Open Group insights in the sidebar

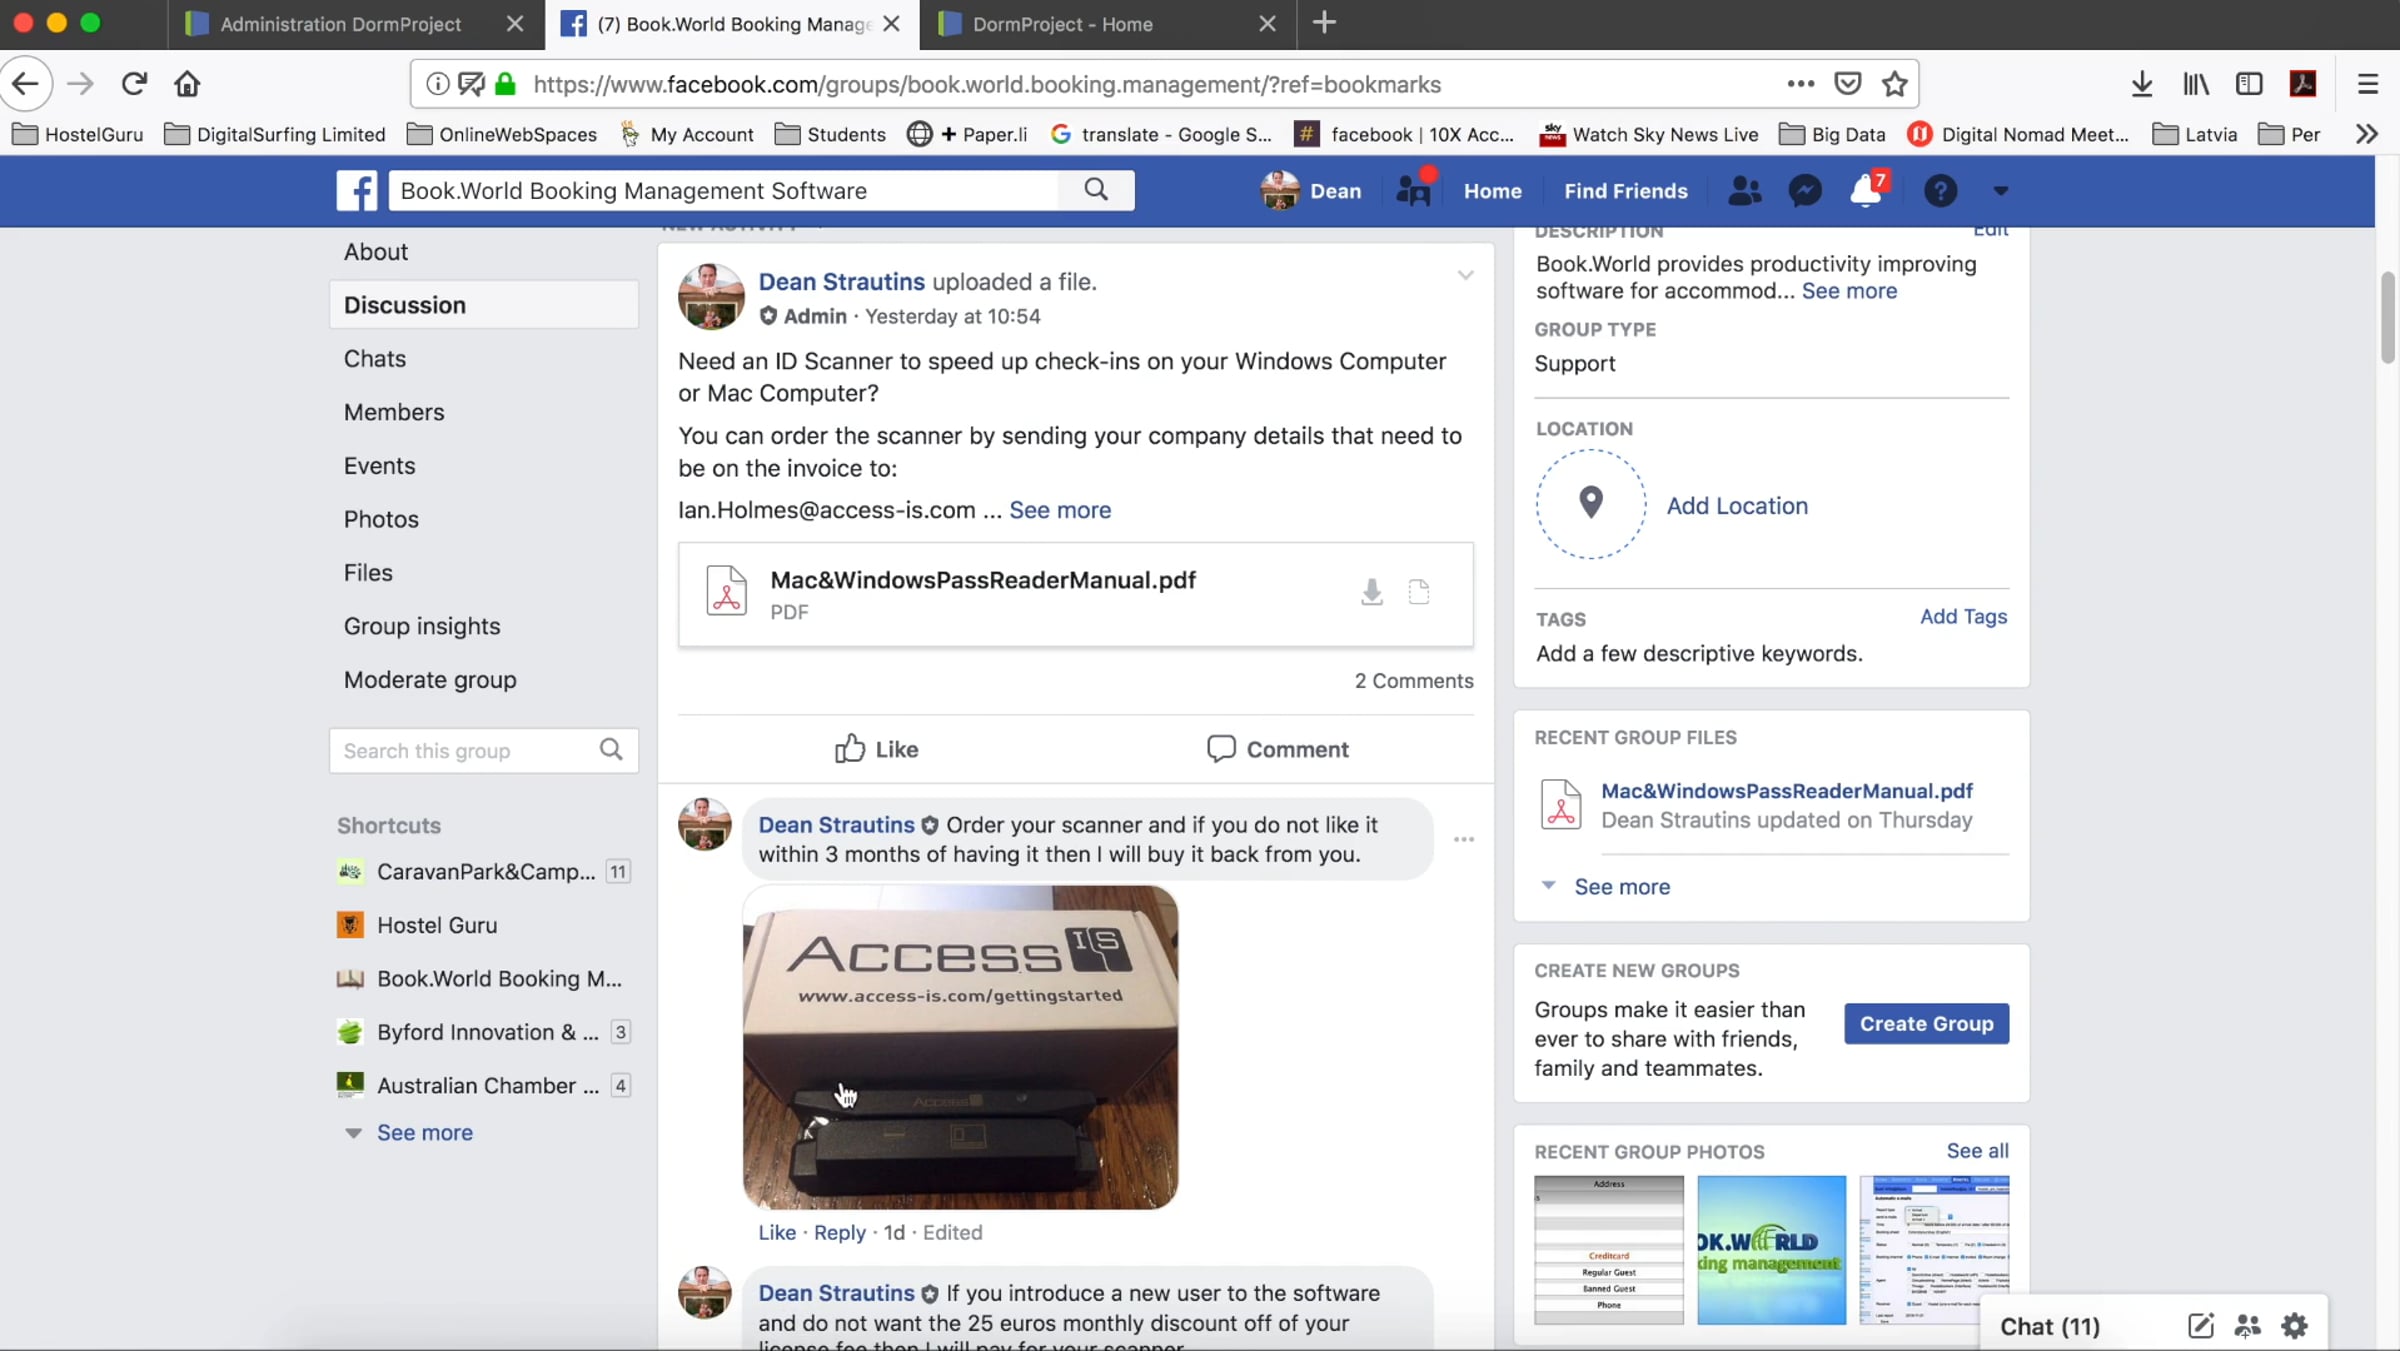(x=422, y=626)
